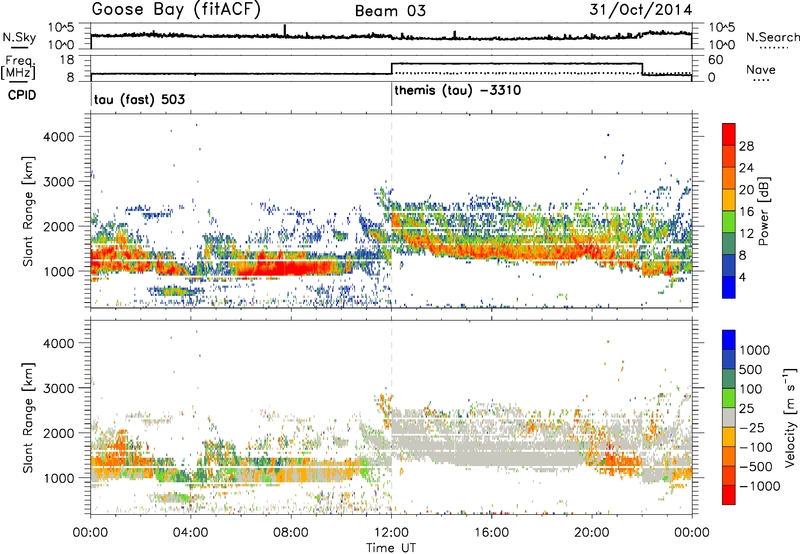Pick the light green segment of the power colorbar
This screenshot has height=554, width=800.
729,221
